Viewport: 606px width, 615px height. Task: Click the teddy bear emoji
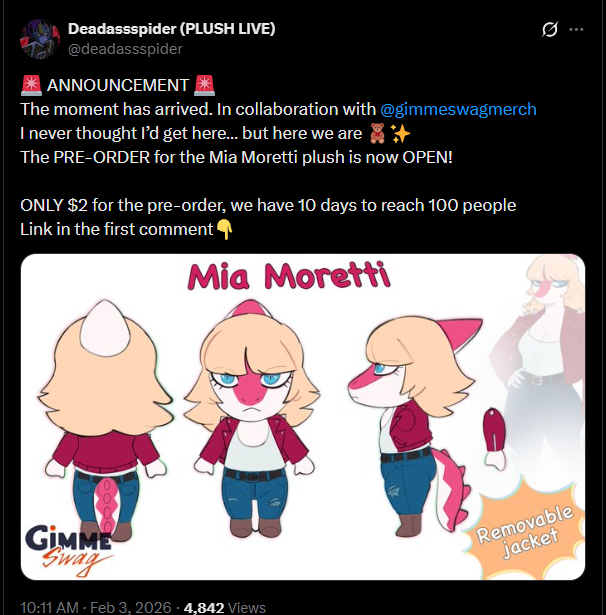click(377, 133)
